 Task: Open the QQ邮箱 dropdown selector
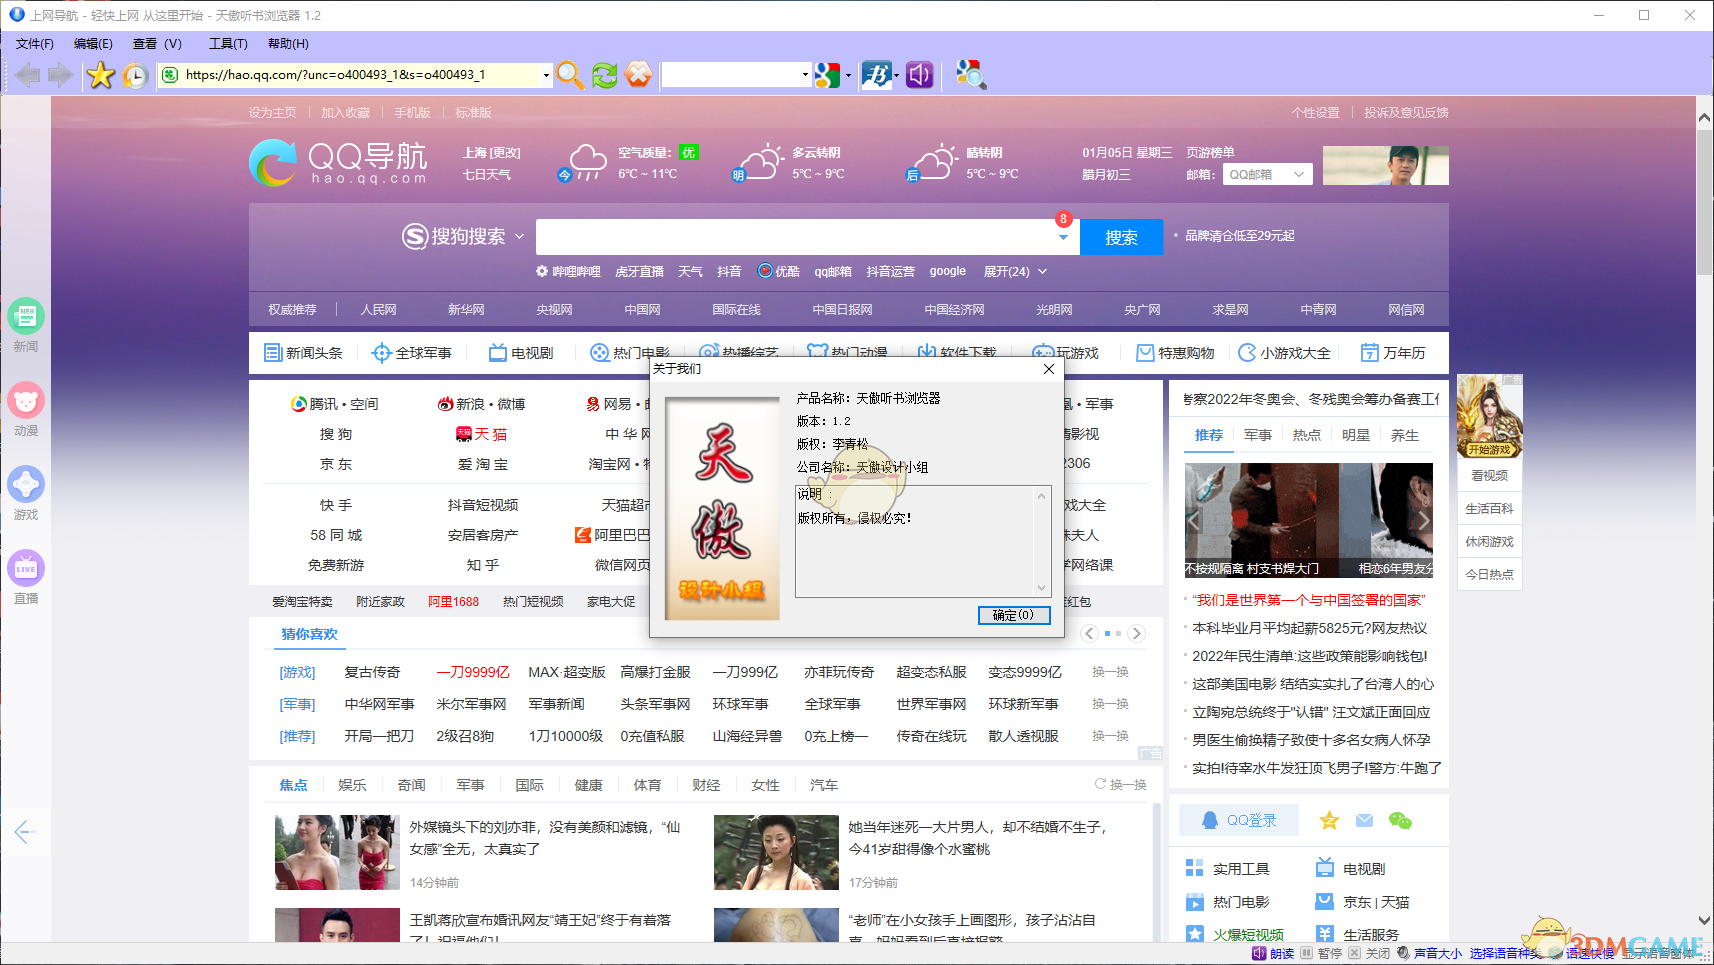[1267, 173]
